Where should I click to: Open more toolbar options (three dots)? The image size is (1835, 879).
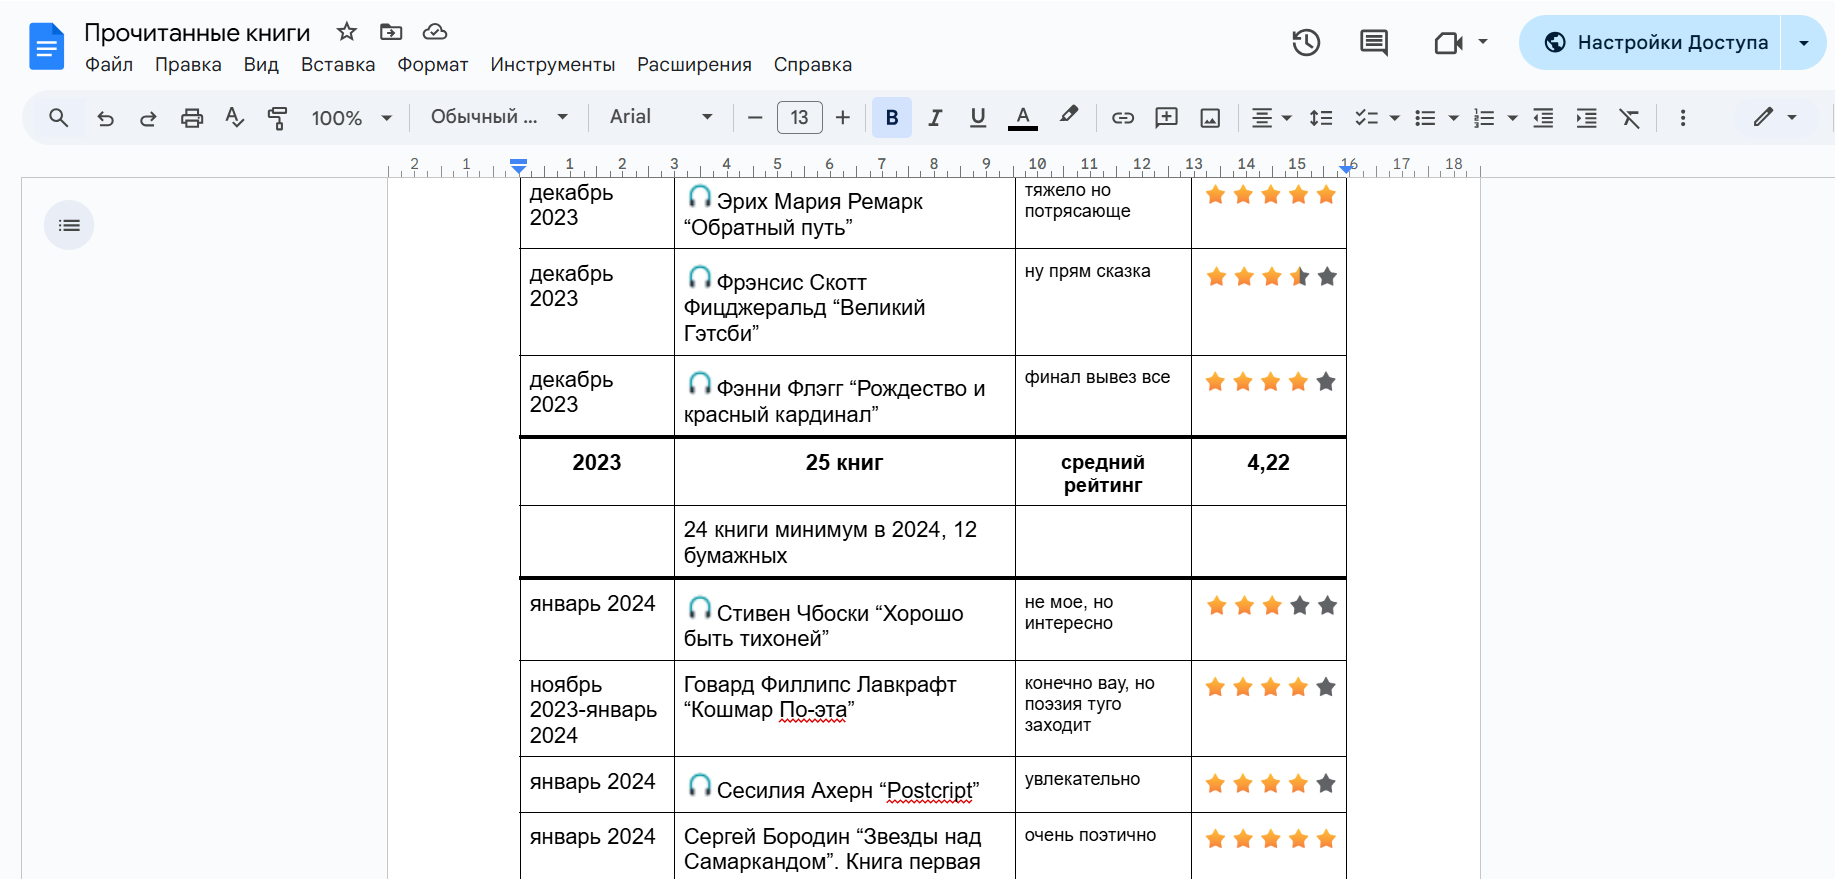1683,118
